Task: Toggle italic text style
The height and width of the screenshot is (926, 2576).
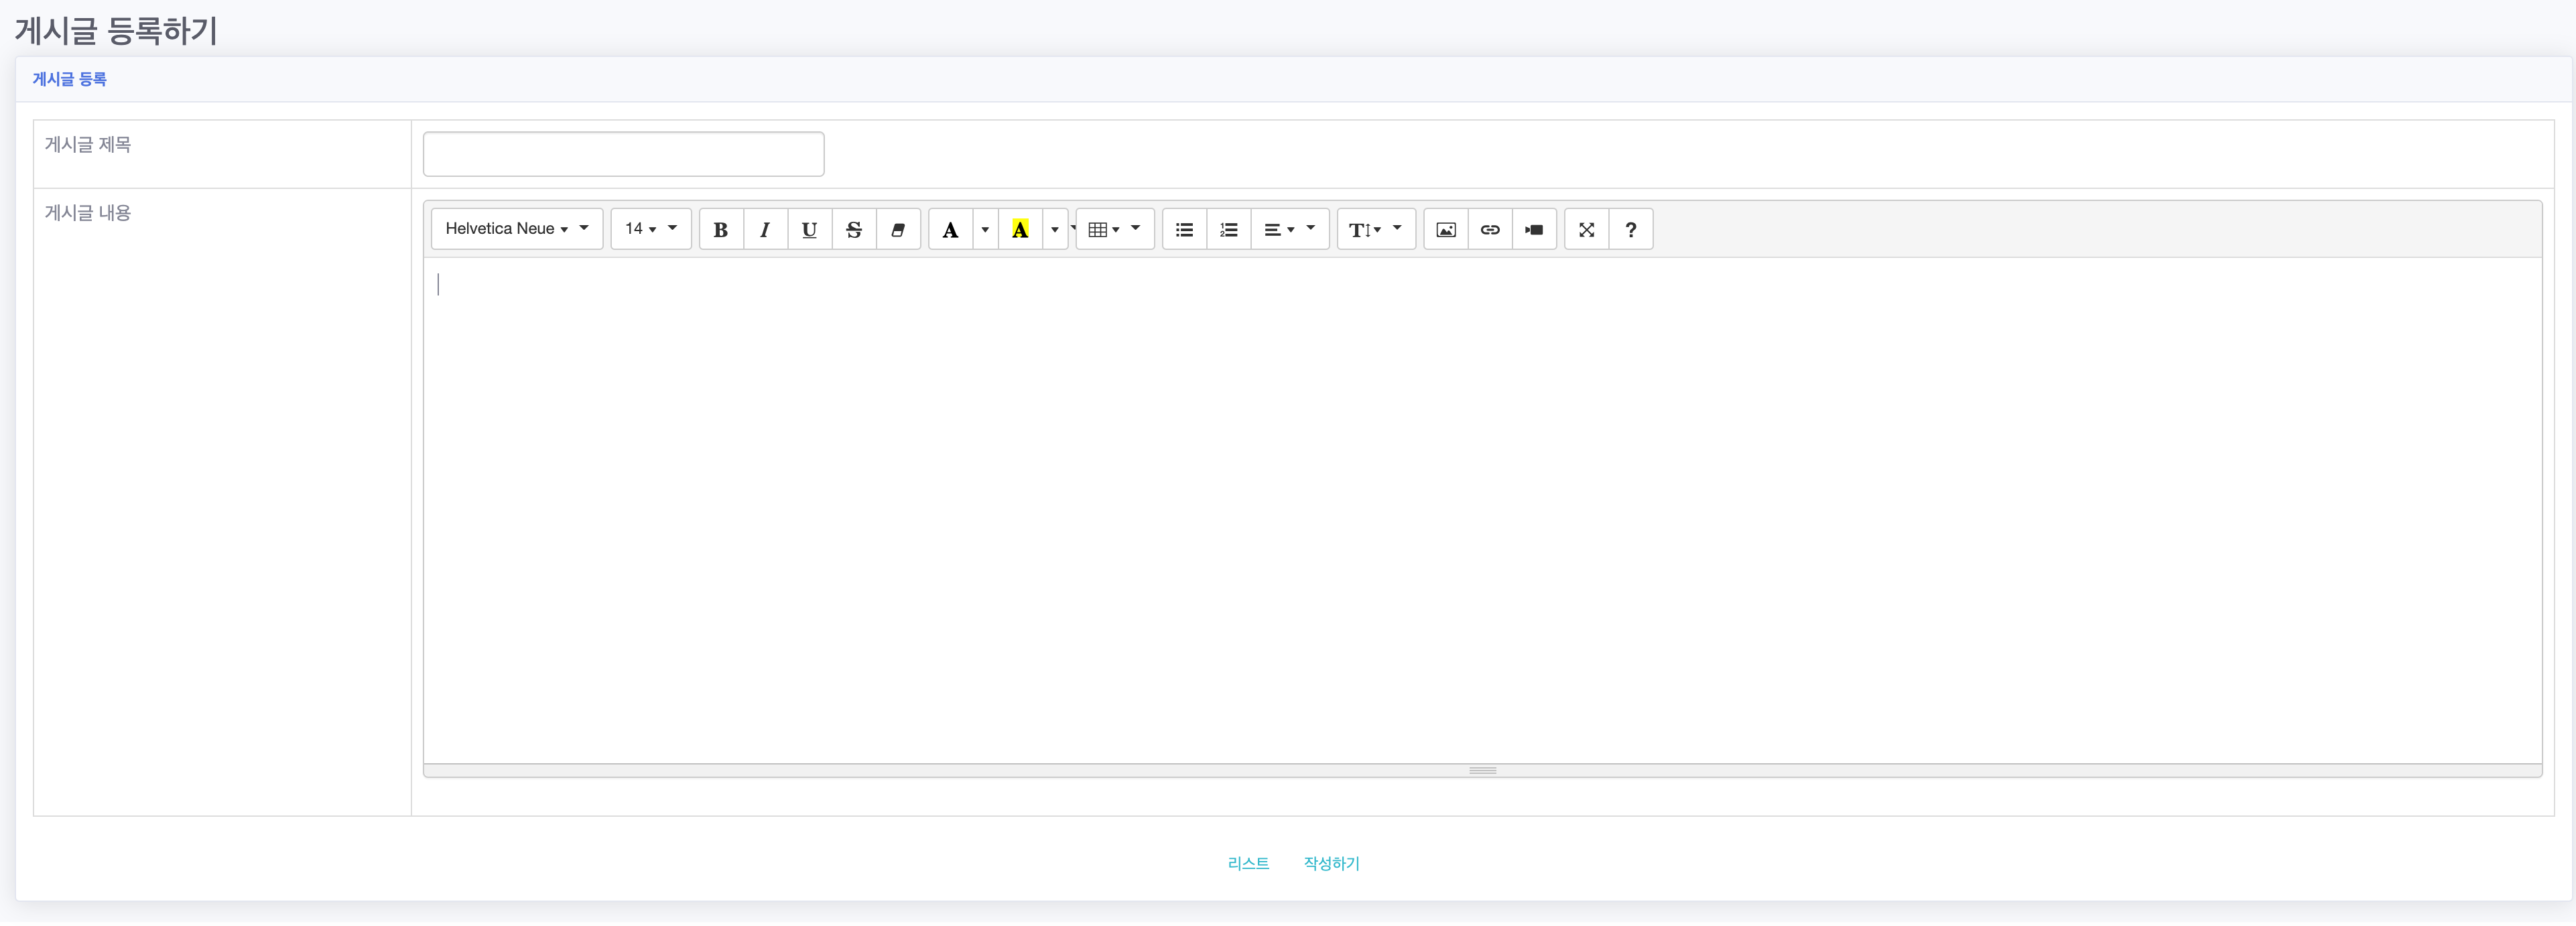Action: pos(765,230)
